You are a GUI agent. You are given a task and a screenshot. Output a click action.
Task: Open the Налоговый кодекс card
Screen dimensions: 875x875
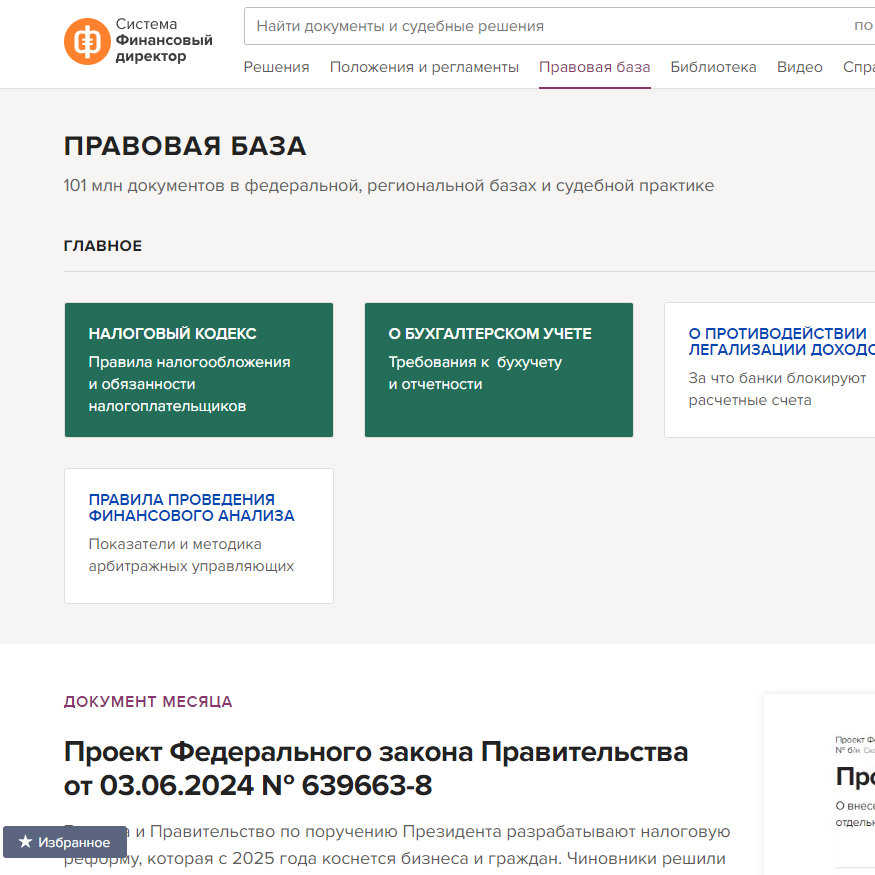199,369
